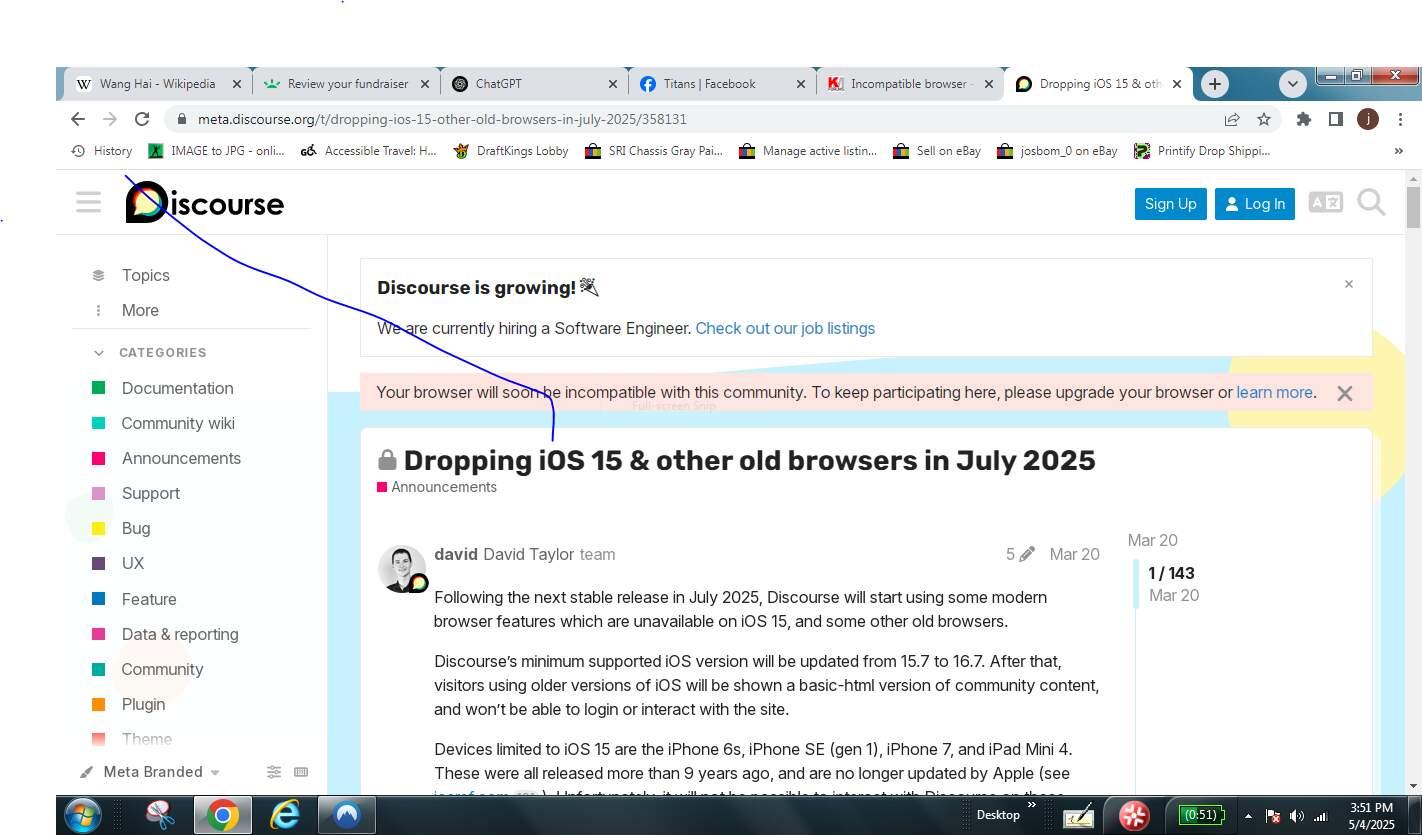The height and width of the screenshot is (835, 1422).
Task: Open the Snipping Tool taskbar icon
Action: tap(160, 815)
